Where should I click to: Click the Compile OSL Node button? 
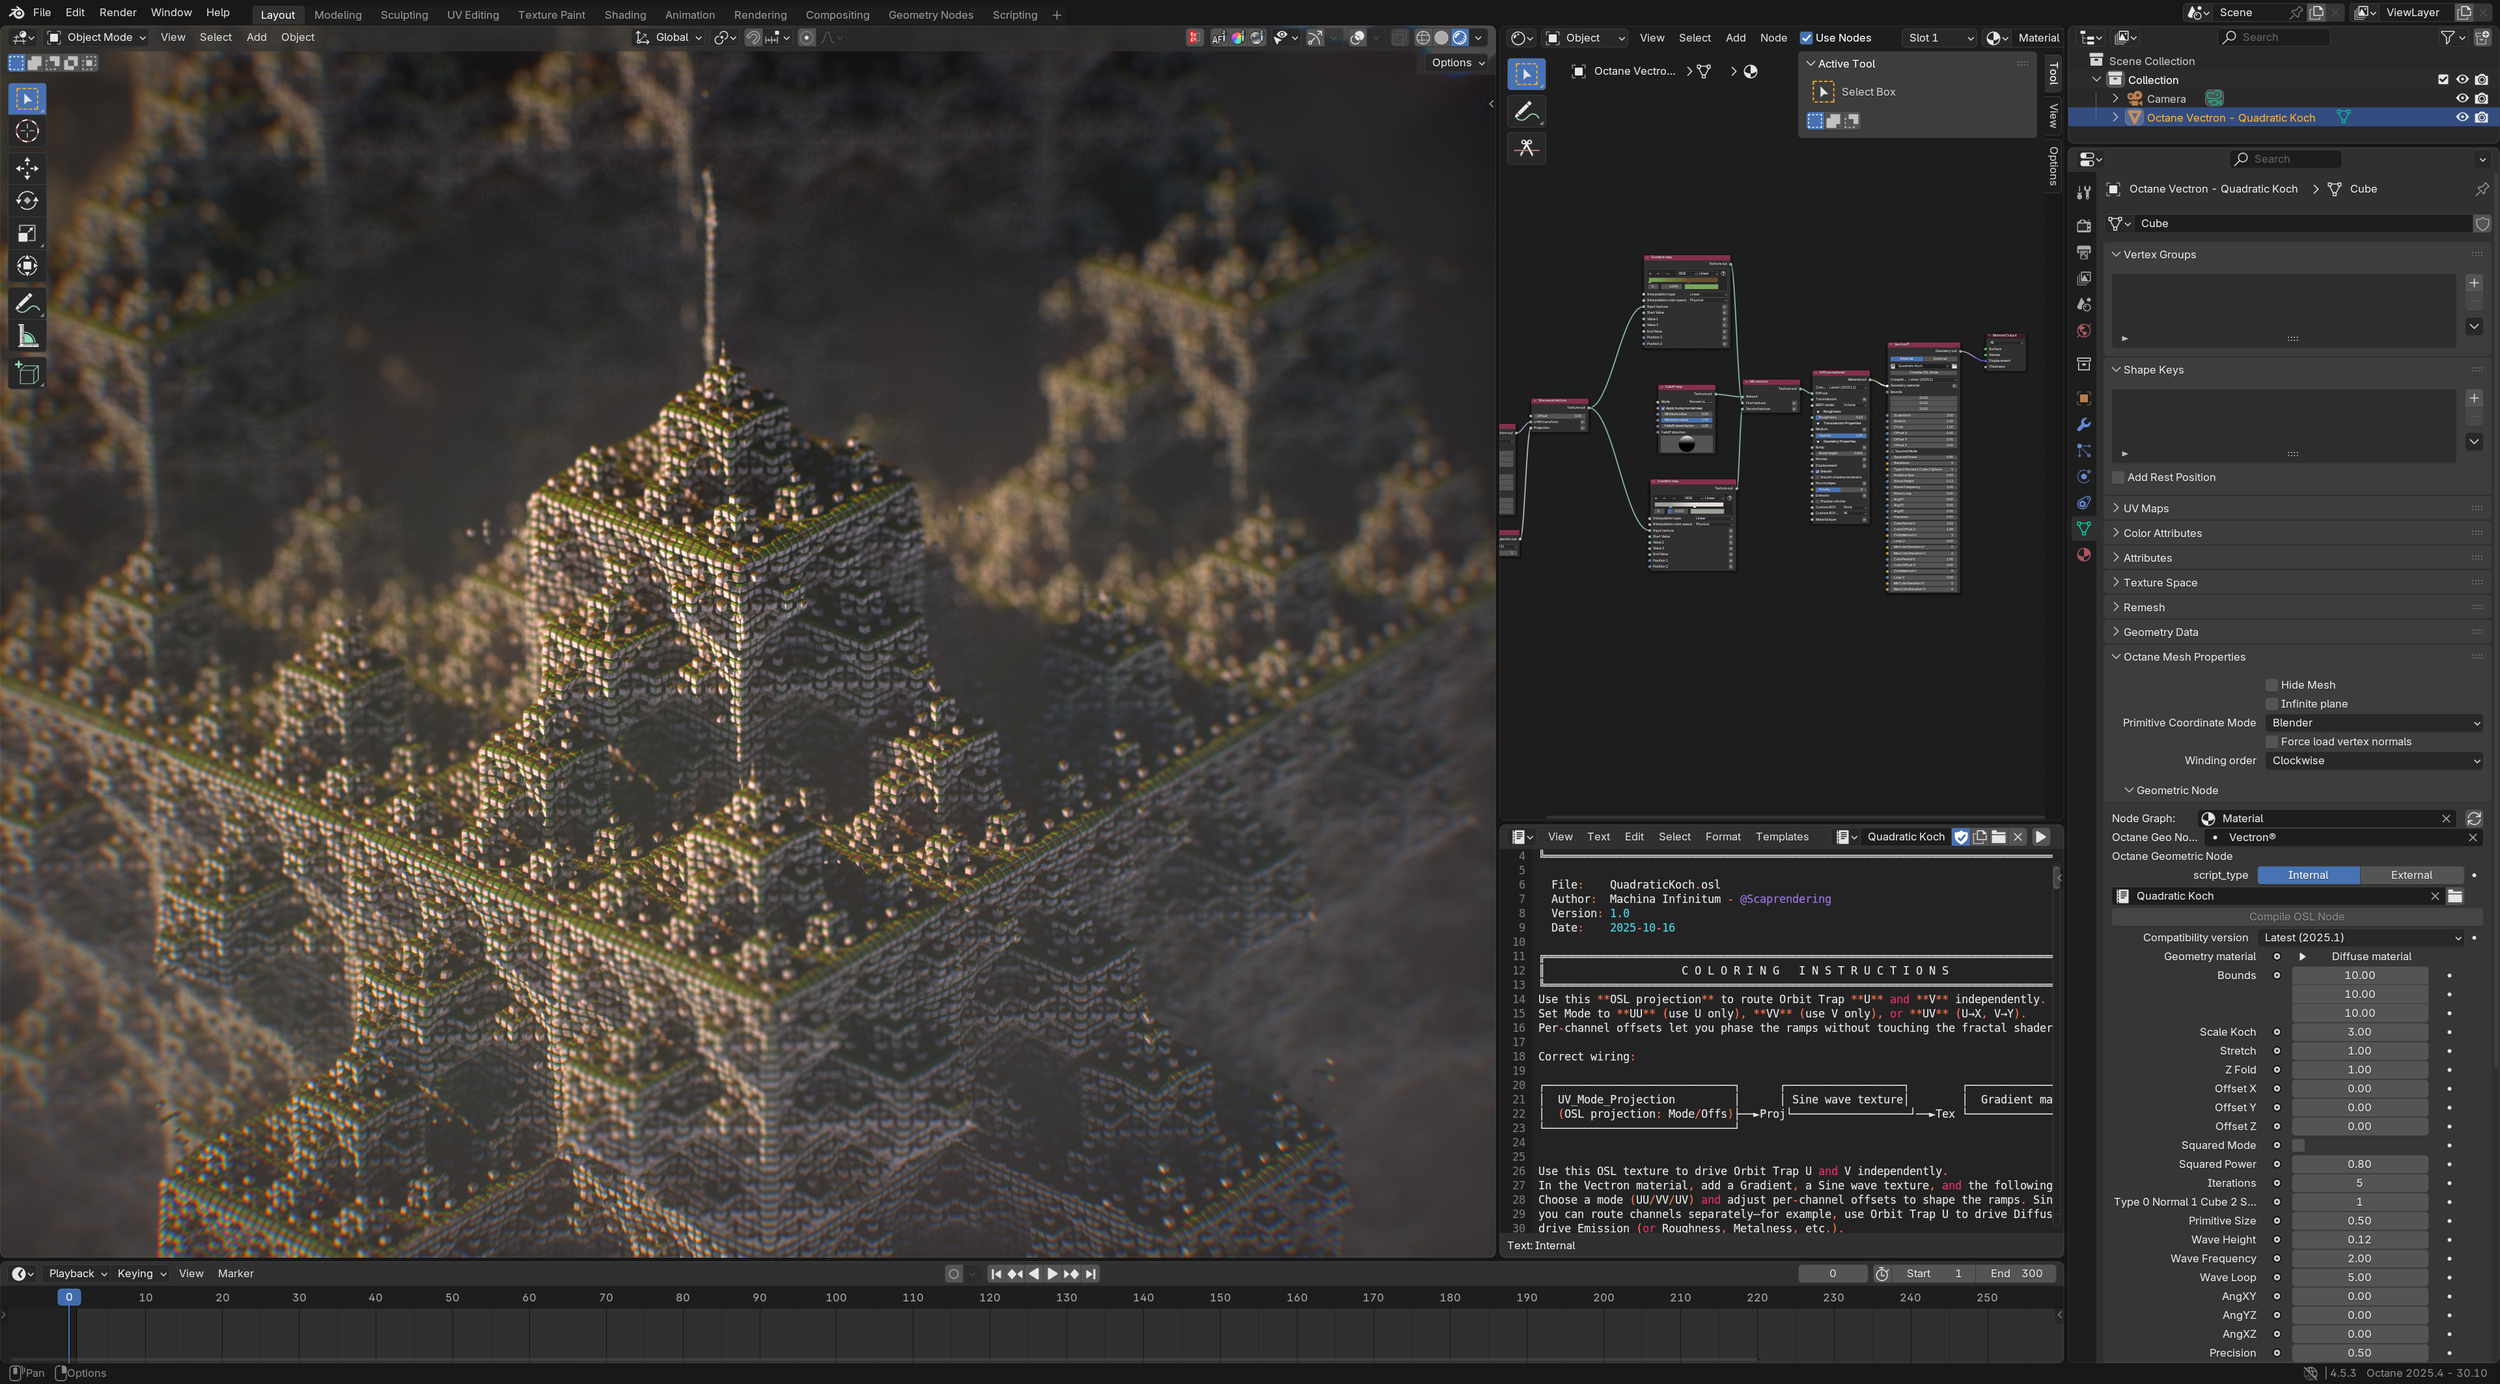pyautogui.click(x=2296, y=916)
